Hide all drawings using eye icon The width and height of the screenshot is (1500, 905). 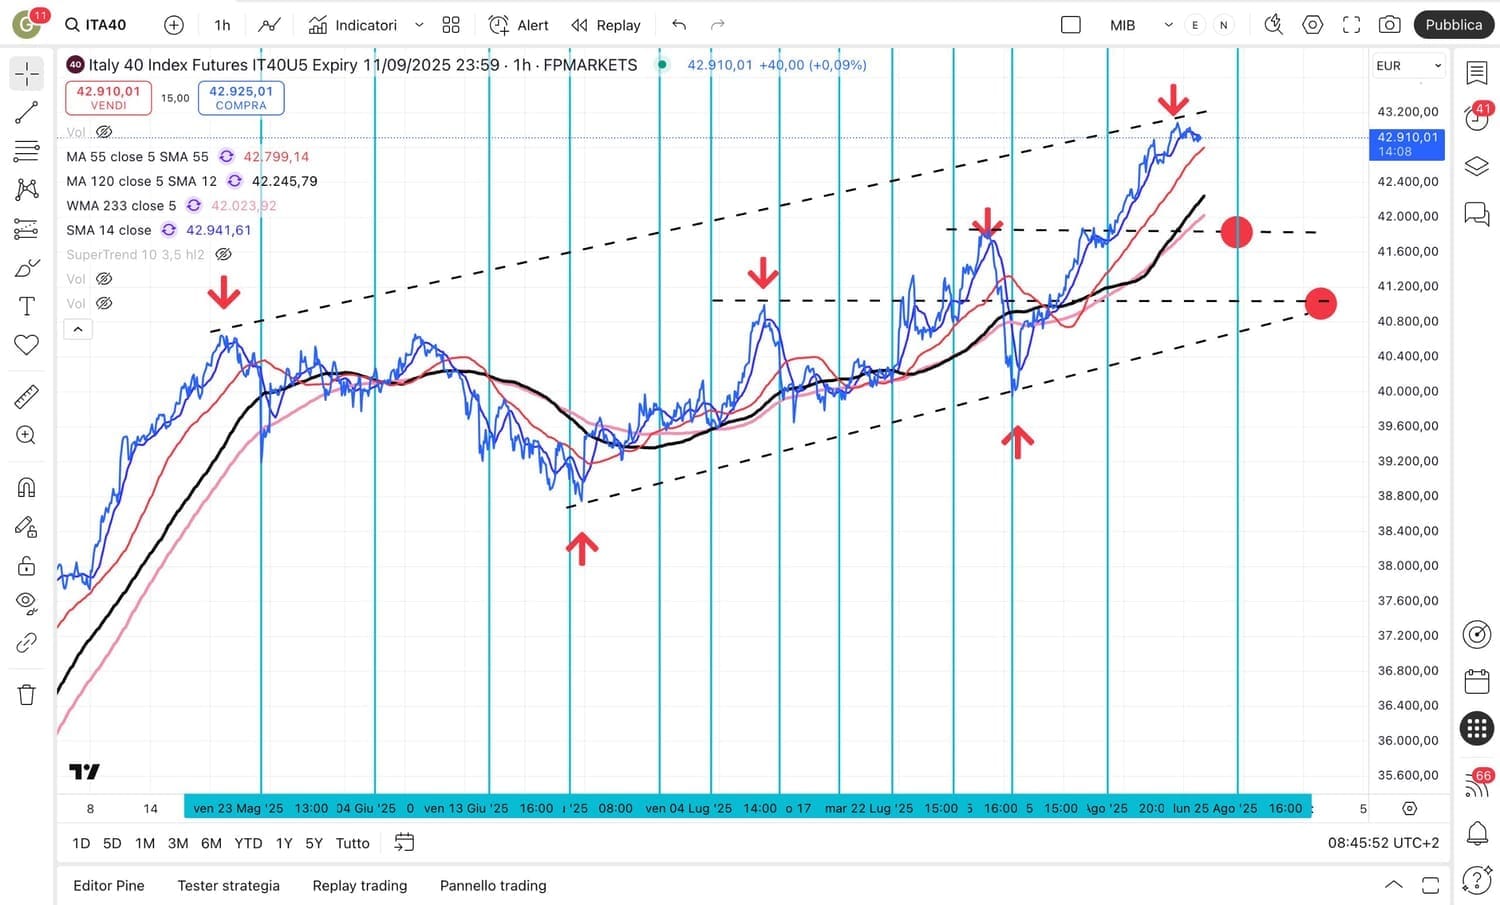pos(27,604)
